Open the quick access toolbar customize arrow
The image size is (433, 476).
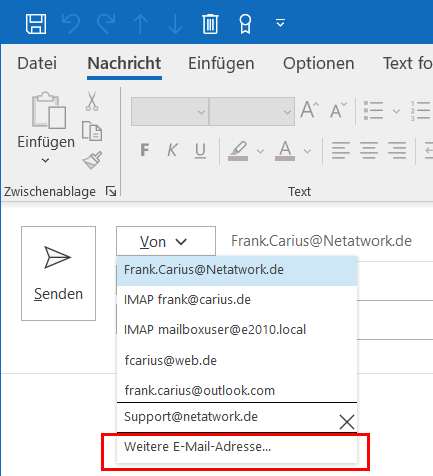coord(280,23)
